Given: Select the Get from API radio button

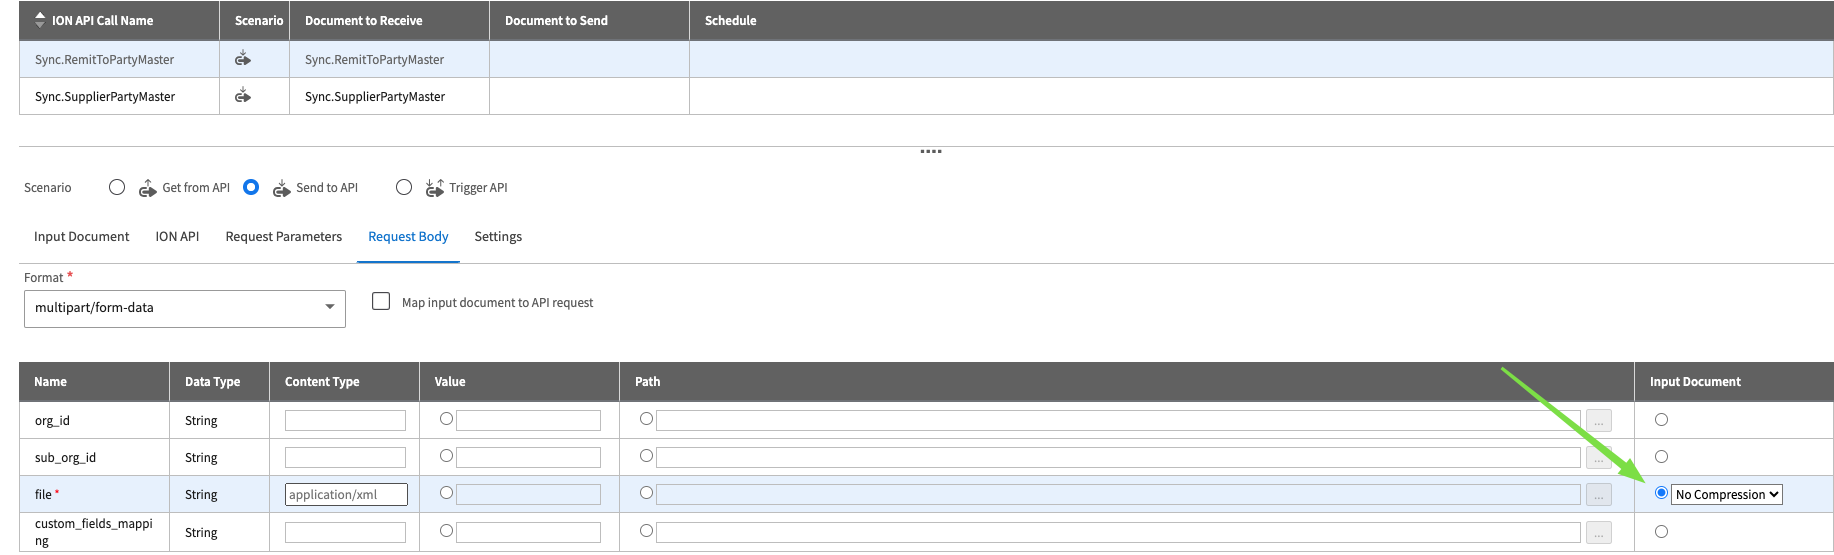Looking at the screenshot, I should pyautogui.click(x=117, y=187).
